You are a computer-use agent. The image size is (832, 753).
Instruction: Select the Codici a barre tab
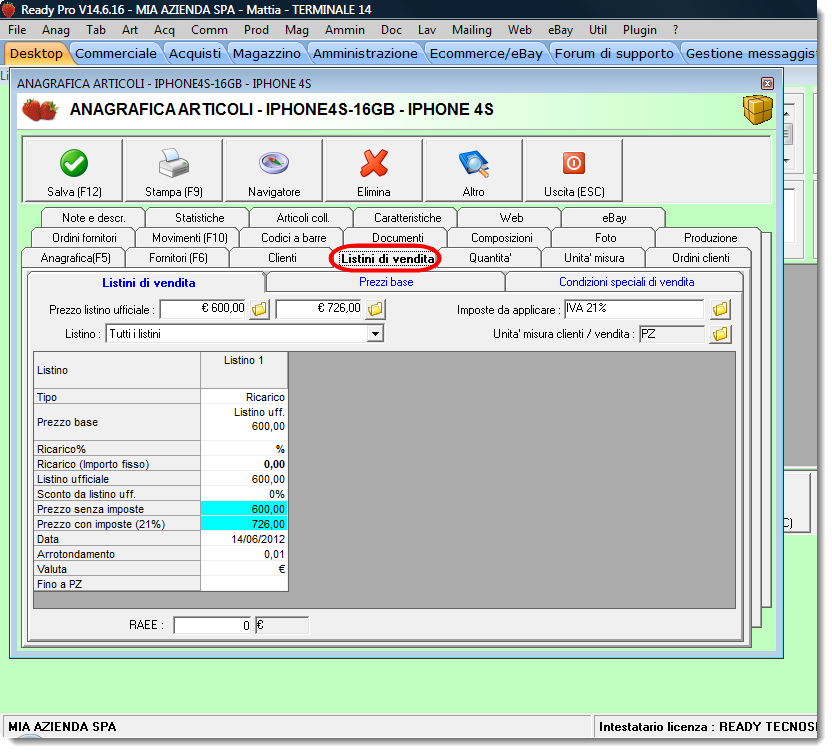[x=293, y=238]
